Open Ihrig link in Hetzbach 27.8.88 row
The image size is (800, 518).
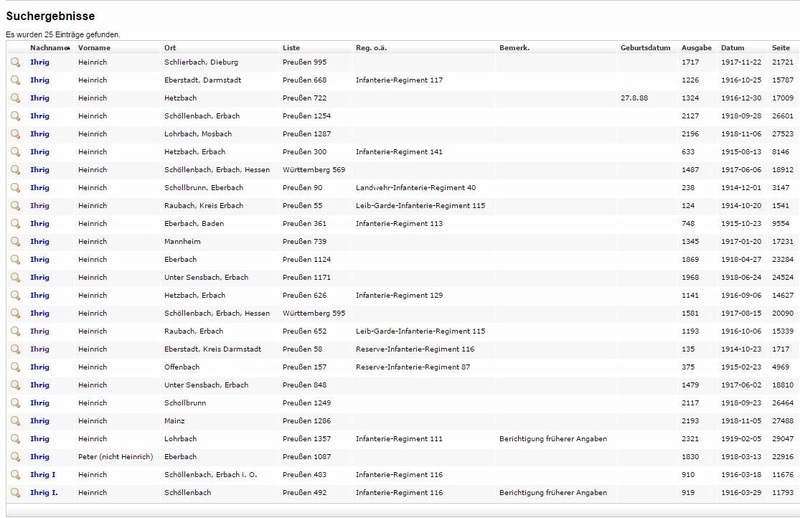click(39, 98)
